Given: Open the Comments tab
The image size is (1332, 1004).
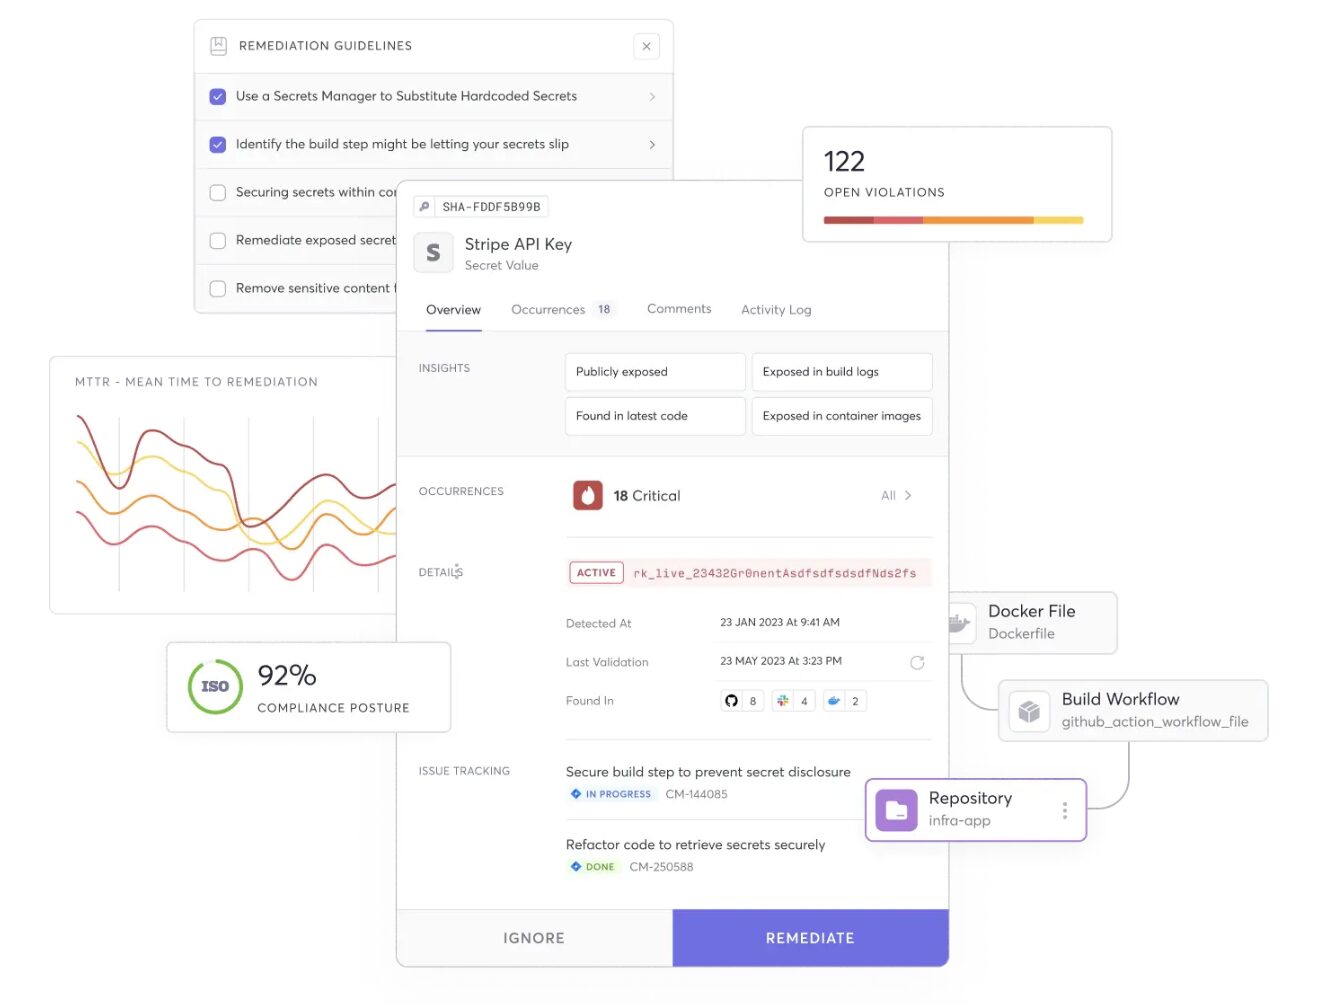Looking at the screenshot, I should point(679,309).
